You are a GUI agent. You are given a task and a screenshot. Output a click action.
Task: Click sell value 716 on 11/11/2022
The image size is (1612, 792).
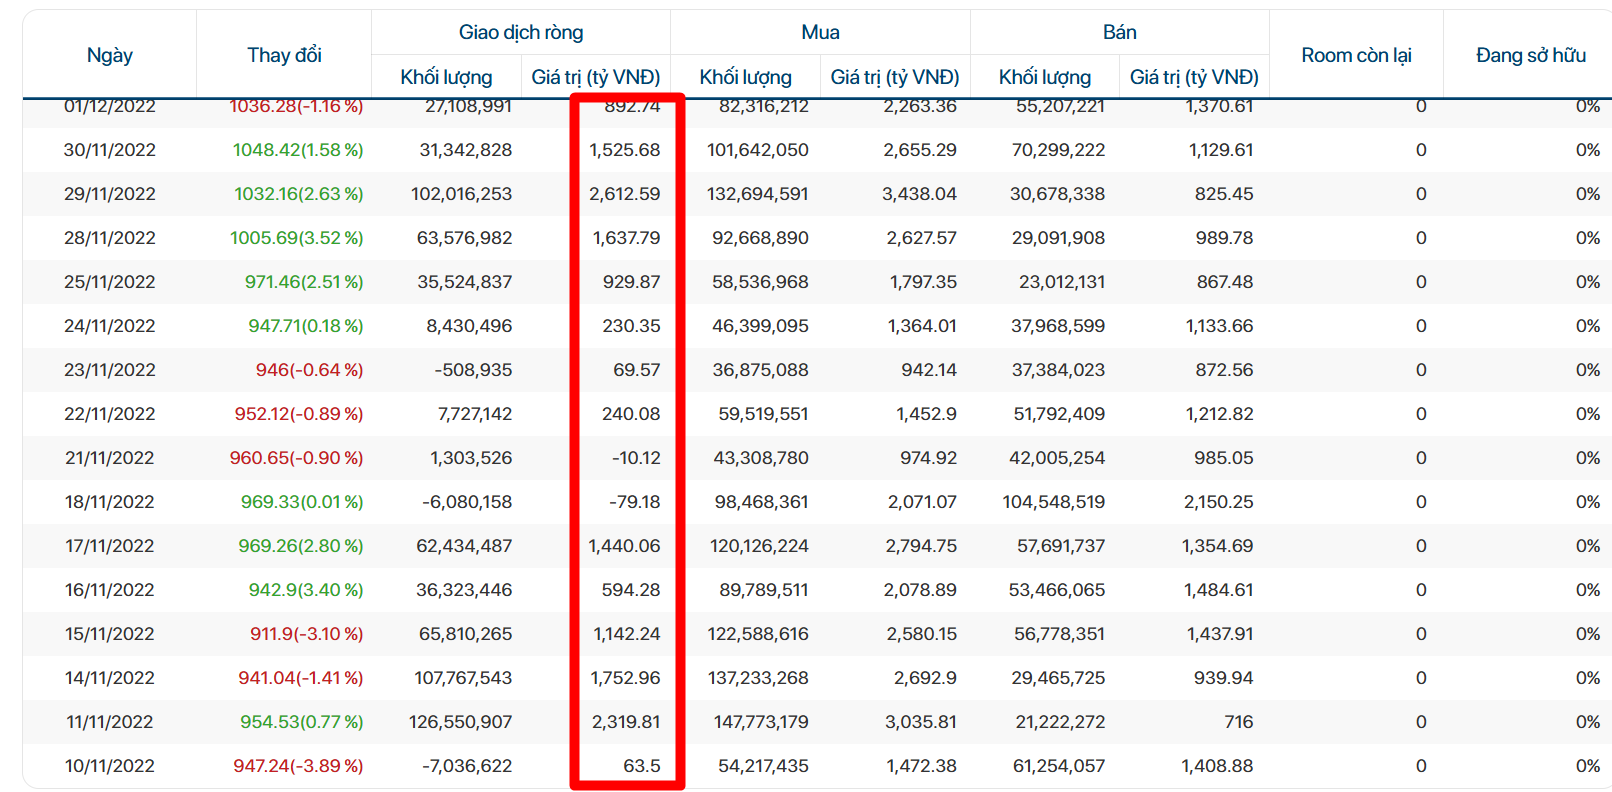click(1238, 722)
